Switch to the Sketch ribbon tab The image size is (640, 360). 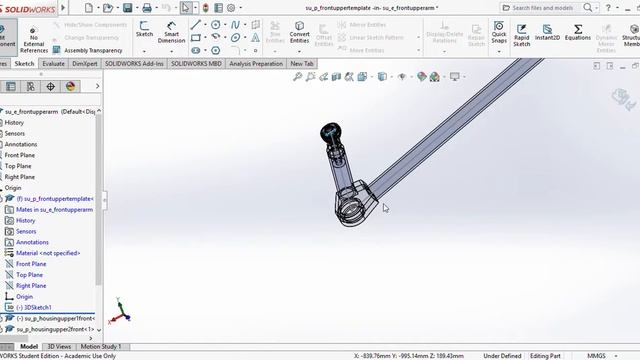click(x=24, y=63)
